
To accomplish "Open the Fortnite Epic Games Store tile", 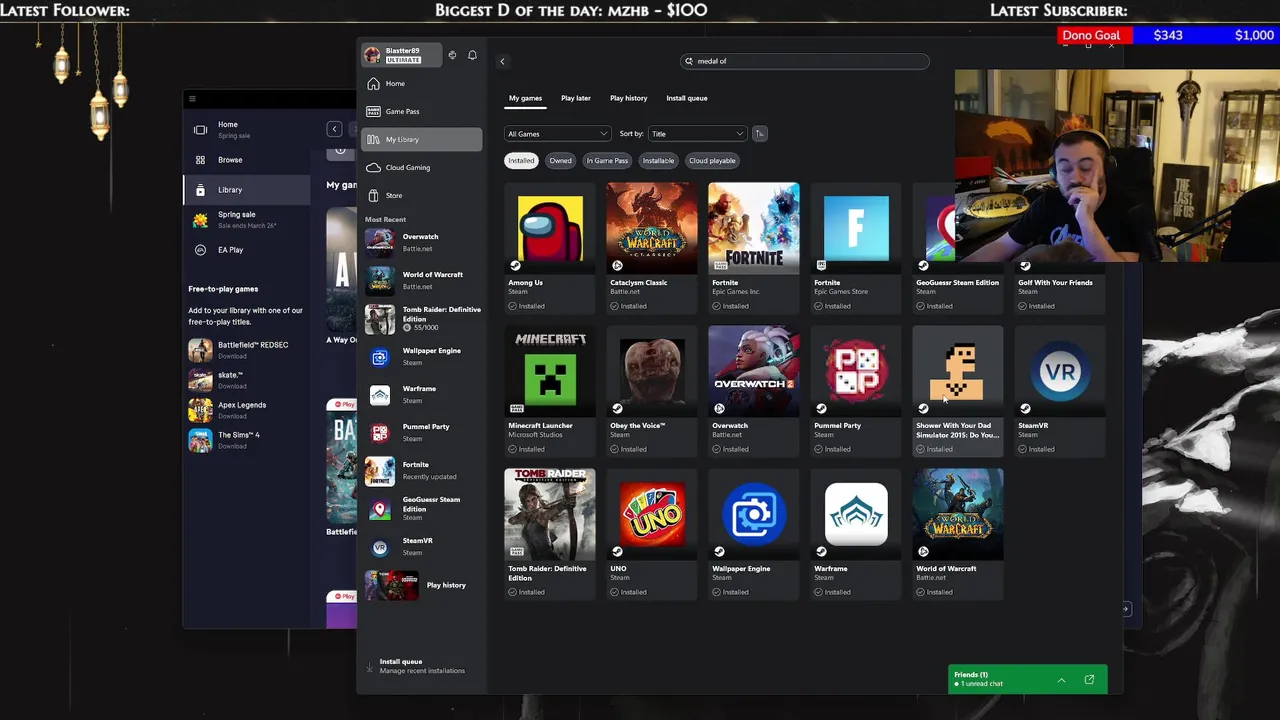I will click(856, 247).
